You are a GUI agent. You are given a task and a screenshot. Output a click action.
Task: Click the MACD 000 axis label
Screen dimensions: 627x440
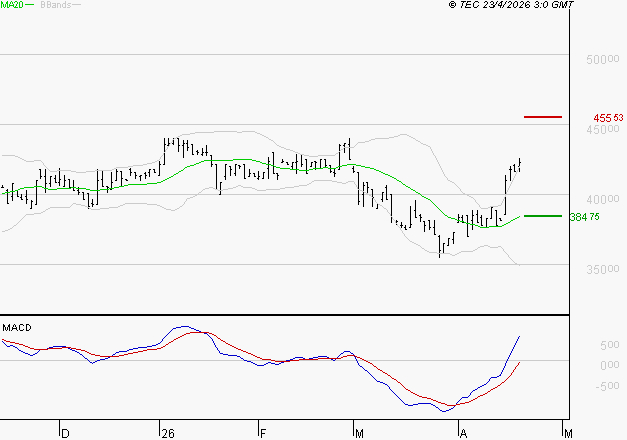610,365
